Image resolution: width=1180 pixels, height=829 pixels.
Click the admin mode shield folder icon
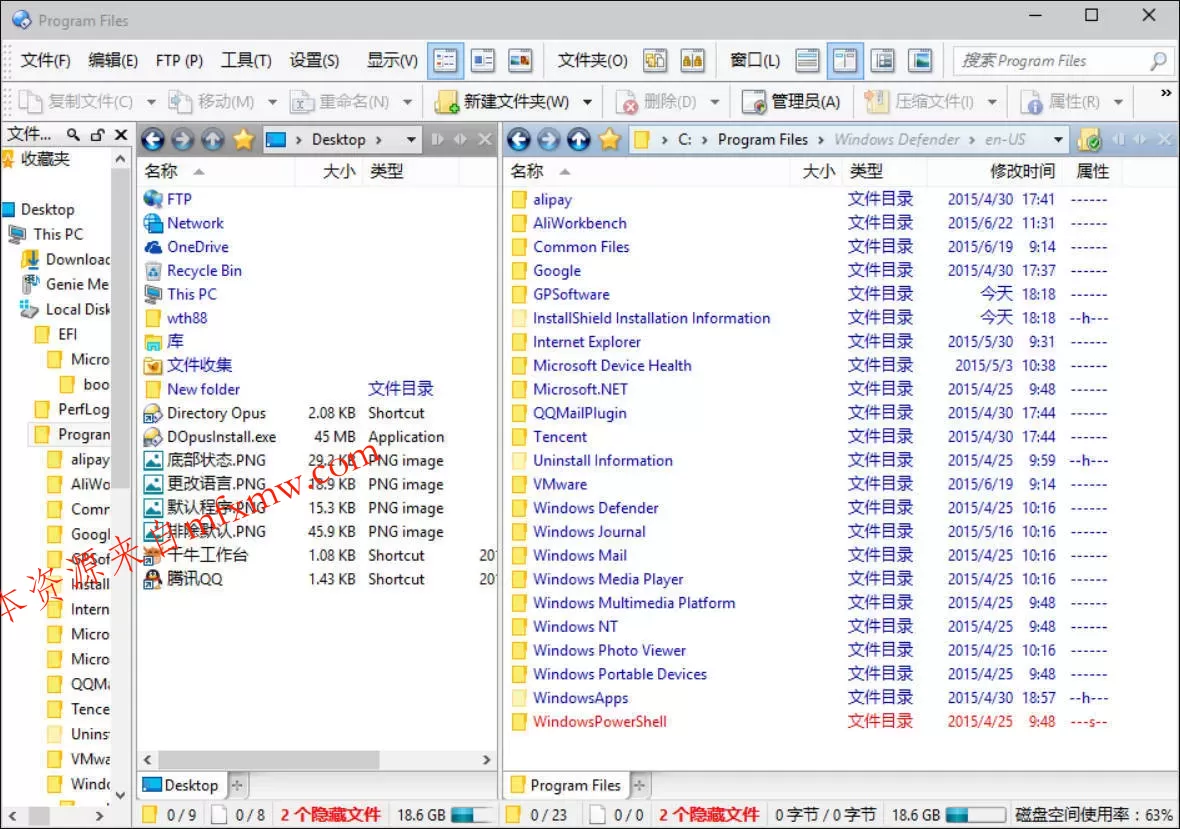point(1090,139)
